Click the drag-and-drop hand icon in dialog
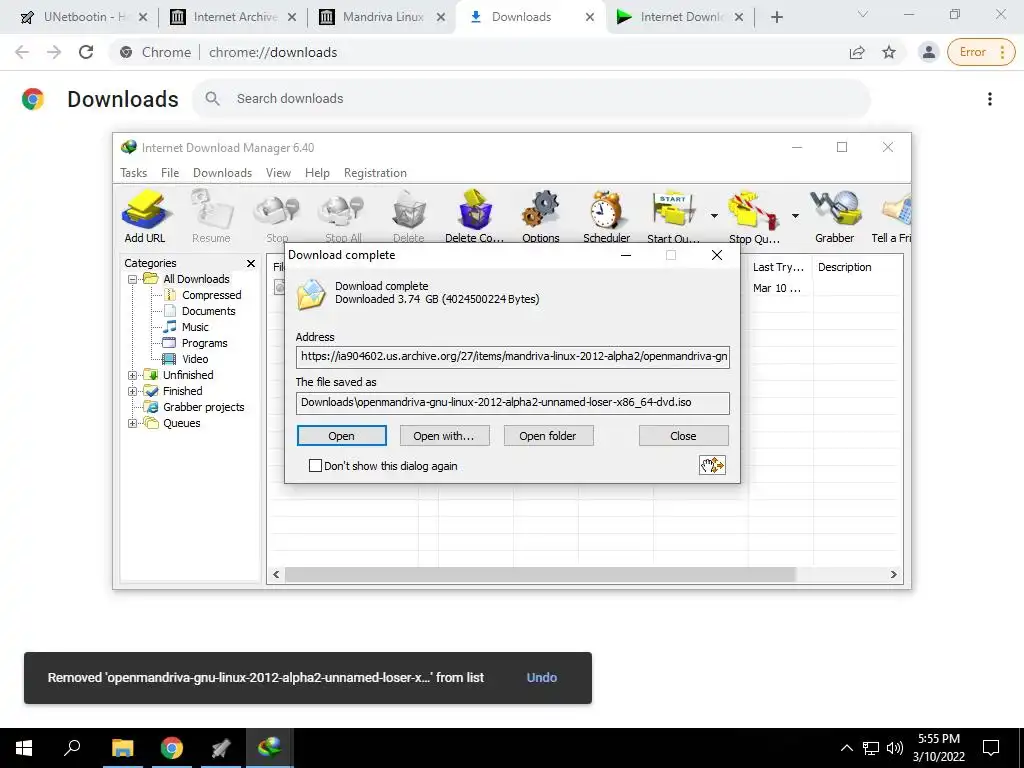 point(712,465)
